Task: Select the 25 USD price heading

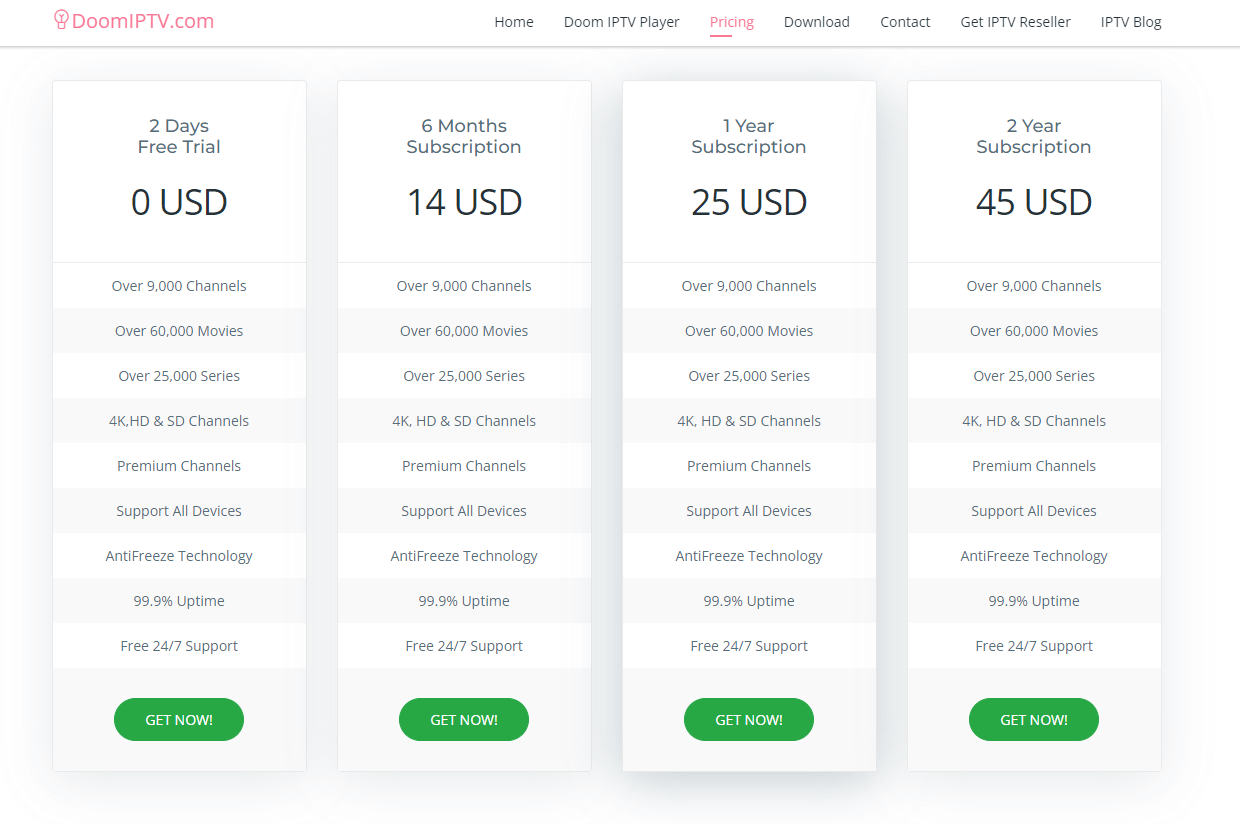Action: [x=749, y=203]
